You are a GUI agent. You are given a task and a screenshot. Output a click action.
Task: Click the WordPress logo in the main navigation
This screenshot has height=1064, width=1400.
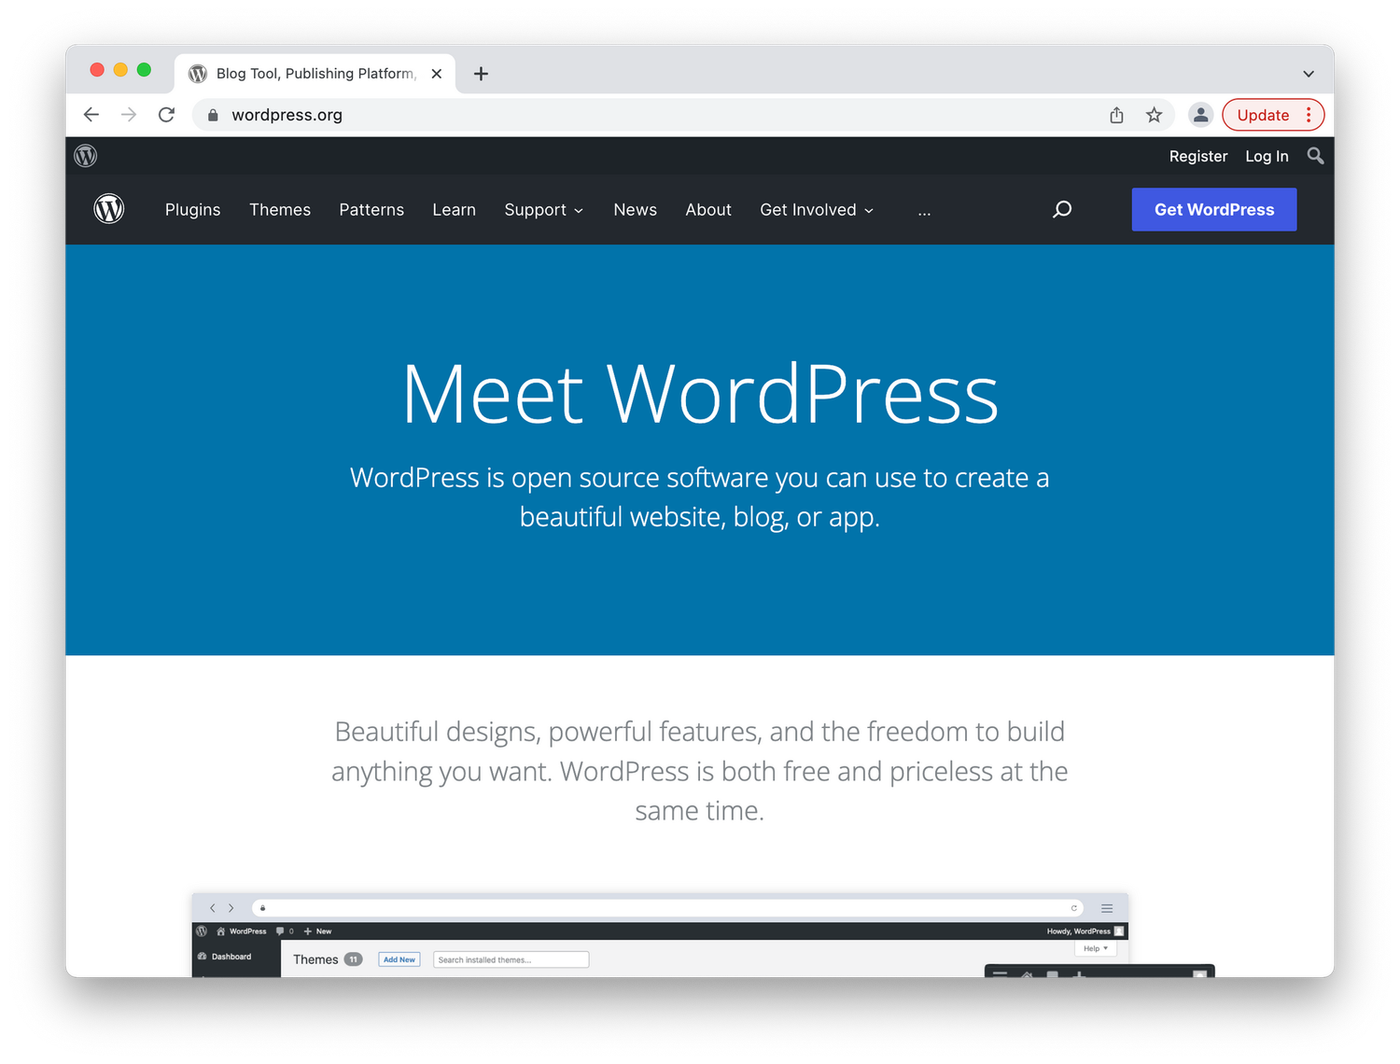(x=109, y=209)
